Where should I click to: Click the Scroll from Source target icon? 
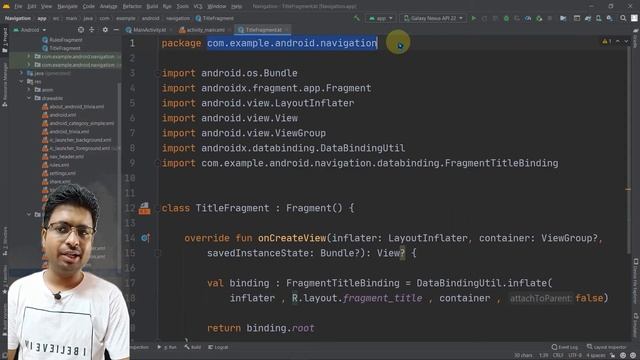pos(81,30)
